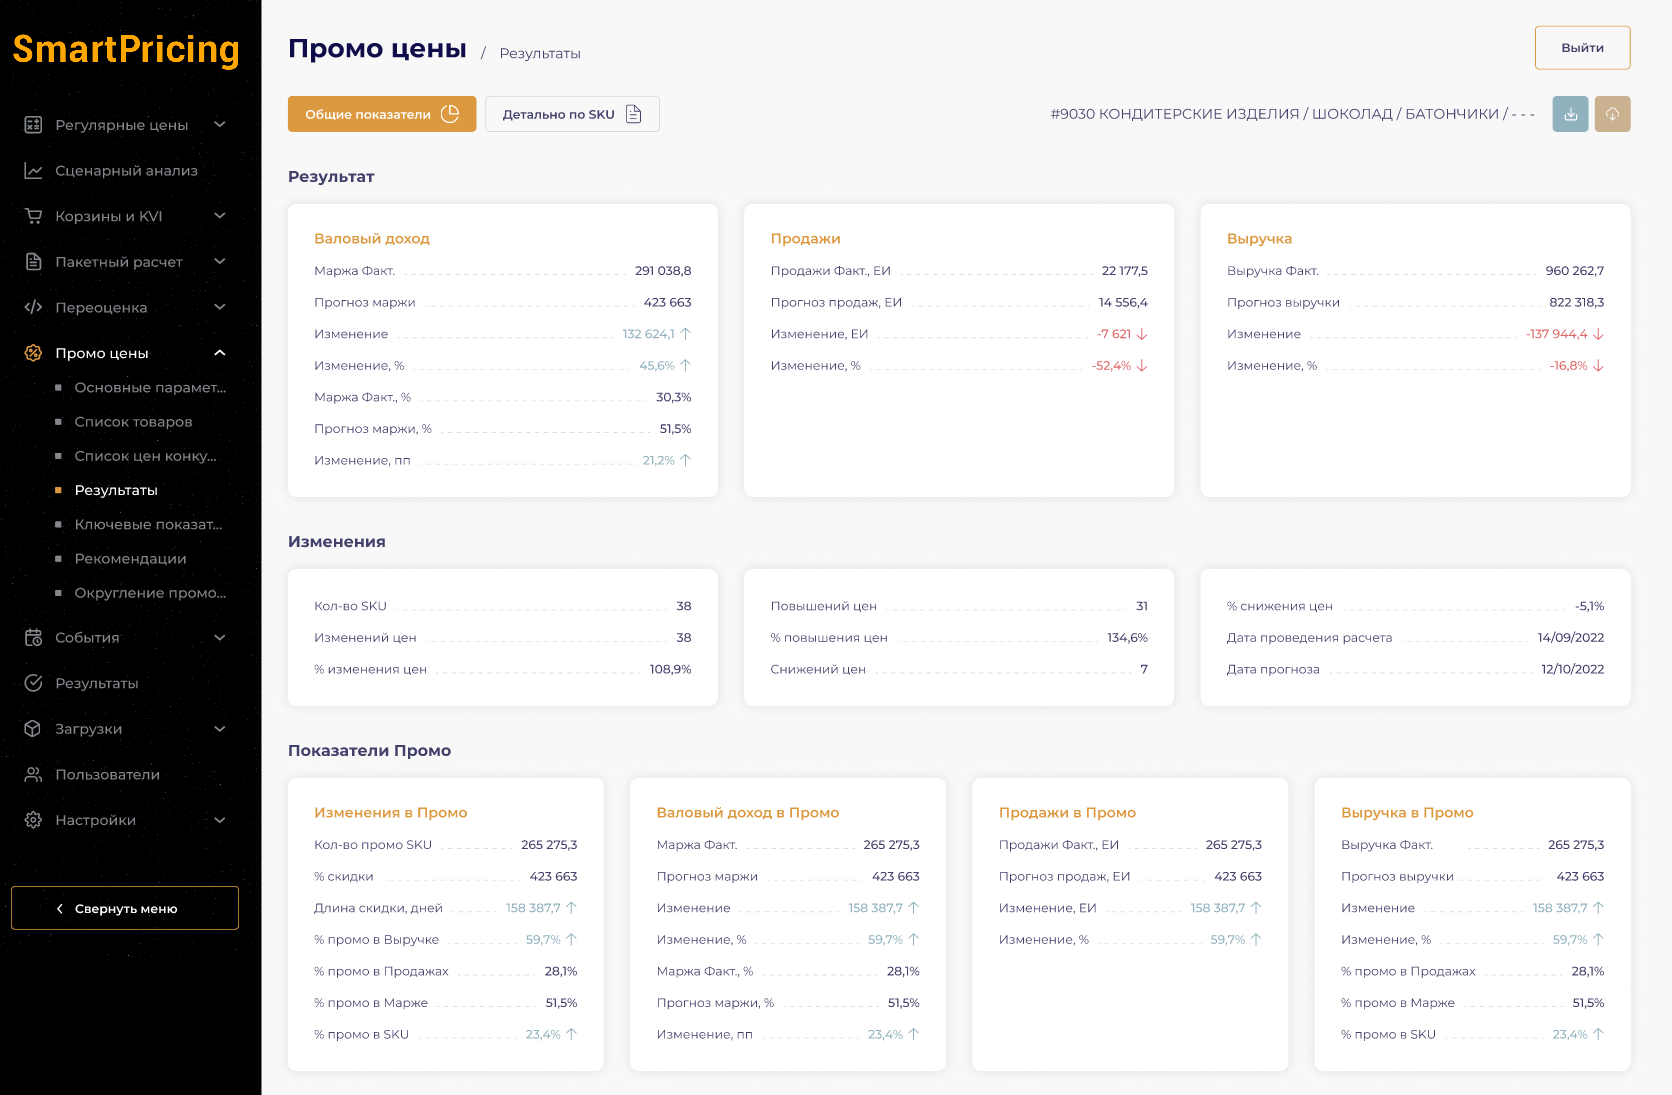Click Выручка в Промо card title
This screenshot has height=1095, width=1672.
(x=1407, y=813)
